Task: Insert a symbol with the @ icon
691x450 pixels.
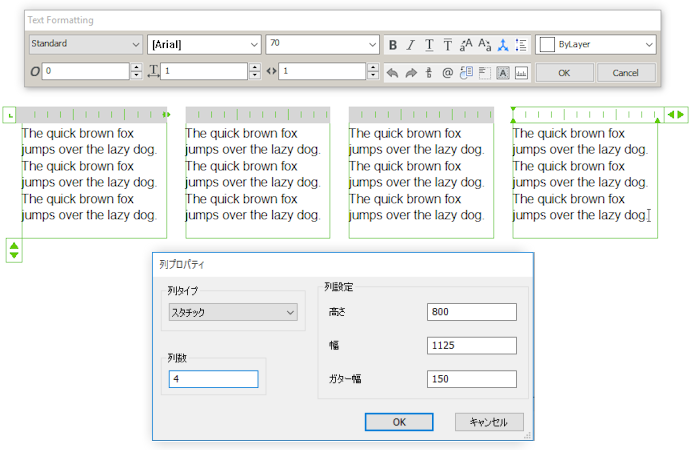Action: coord(447,73)
